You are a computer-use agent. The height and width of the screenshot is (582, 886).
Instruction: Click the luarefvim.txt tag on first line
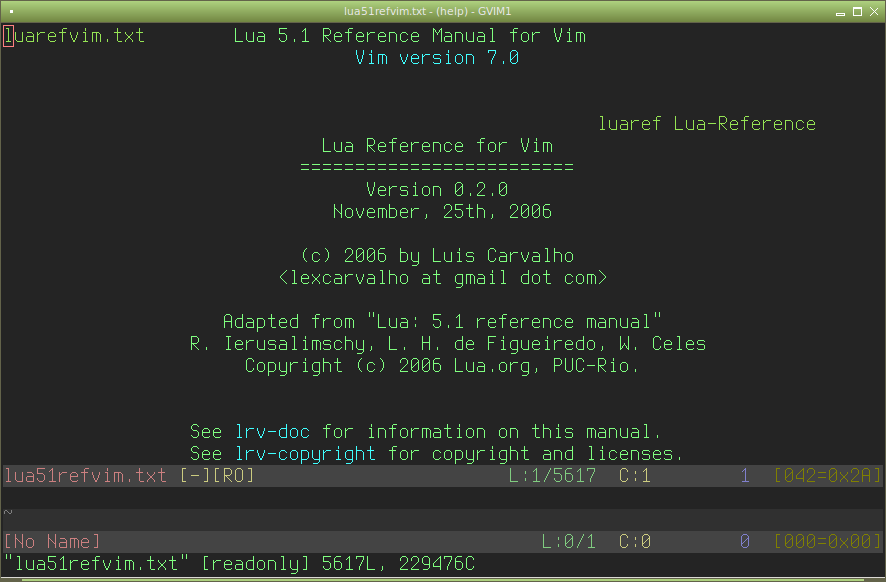pyautogui.click(x=75, y=36)
